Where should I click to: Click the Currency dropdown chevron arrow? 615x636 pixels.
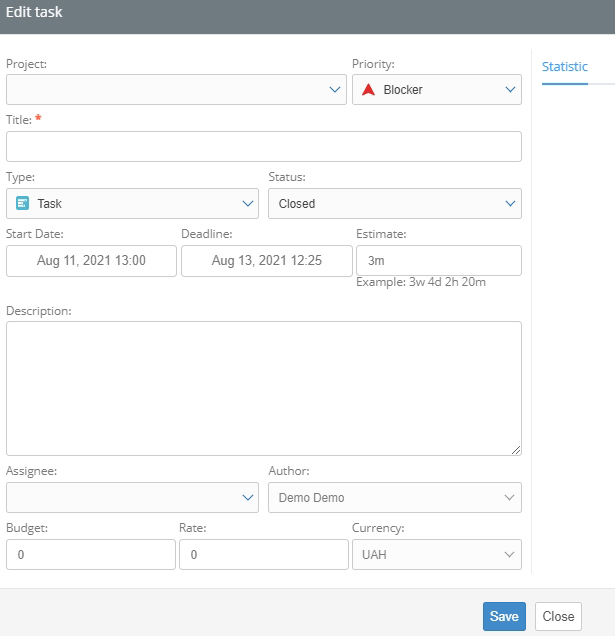[509, 554]
